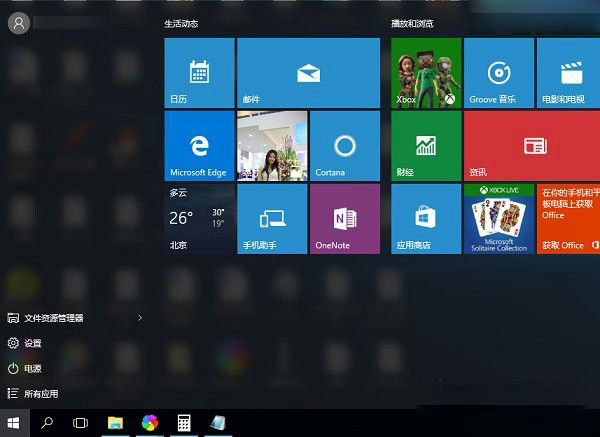
Task: Open the 日历 calendar tile
Action: coord(199,73)
